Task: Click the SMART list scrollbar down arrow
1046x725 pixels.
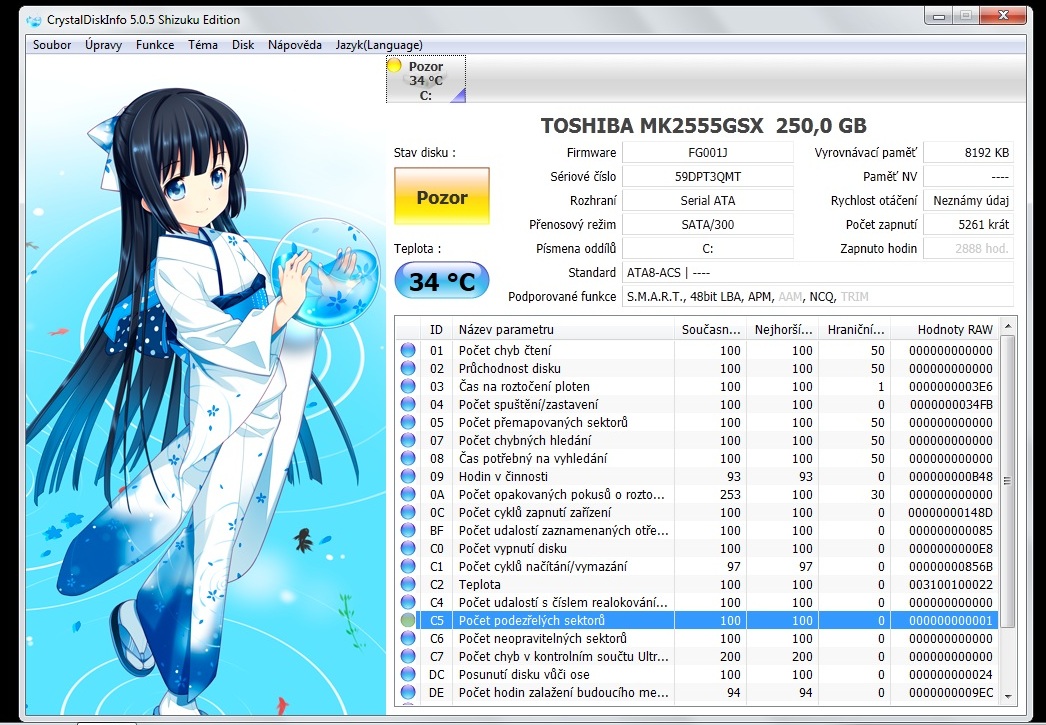Action: [1007, 696]
